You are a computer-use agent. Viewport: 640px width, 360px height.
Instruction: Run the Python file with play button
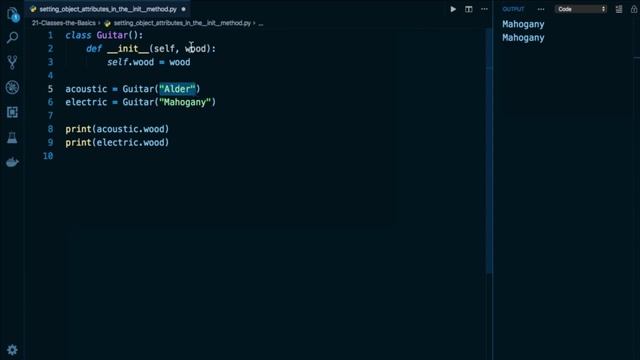(453, 9)
